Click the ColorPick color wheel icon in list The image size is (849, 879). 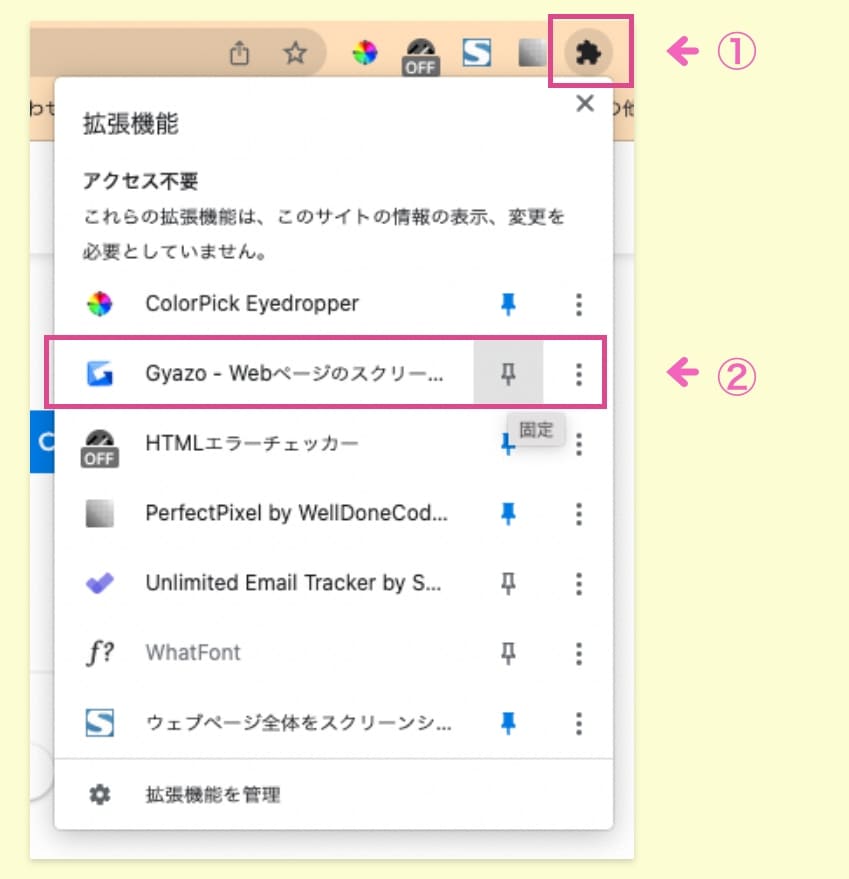pos(100,304)
